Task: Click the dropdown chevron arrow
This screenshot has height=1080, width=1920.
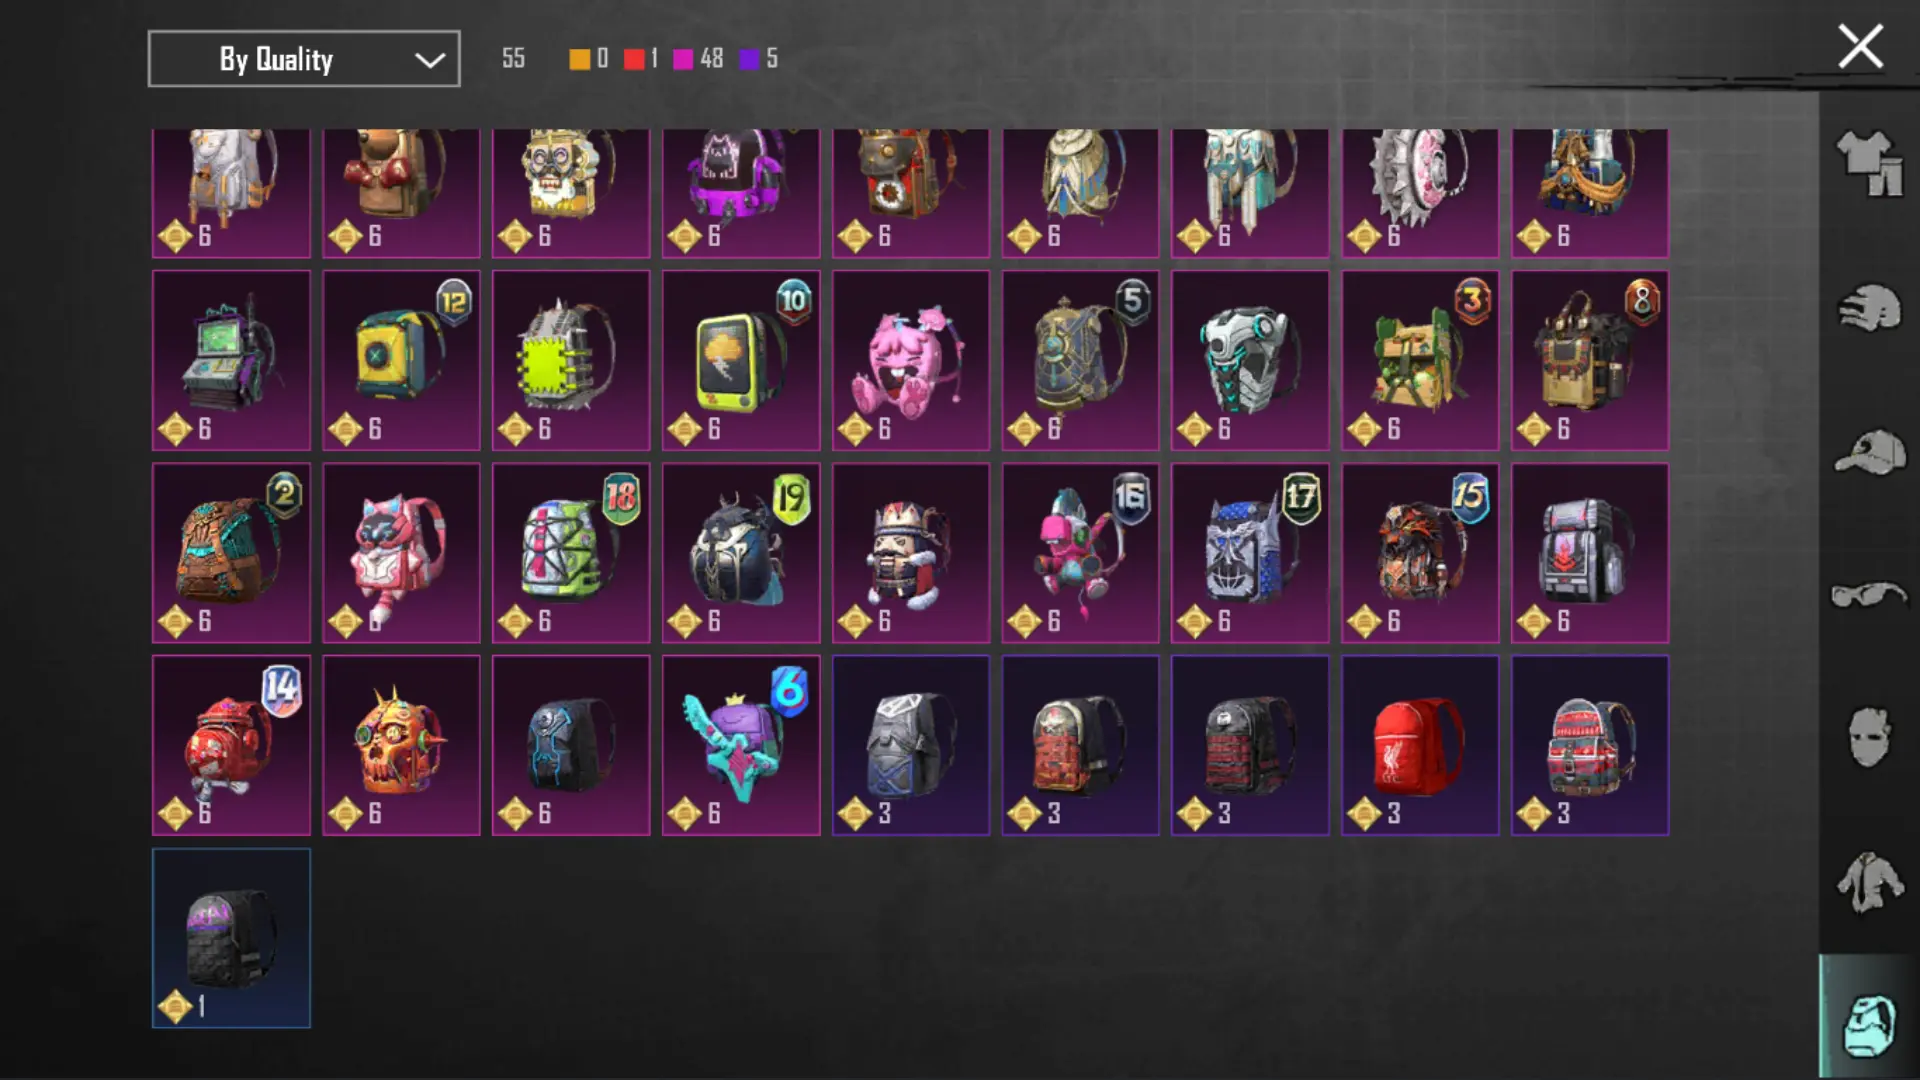Action: (x=430, y=60)
